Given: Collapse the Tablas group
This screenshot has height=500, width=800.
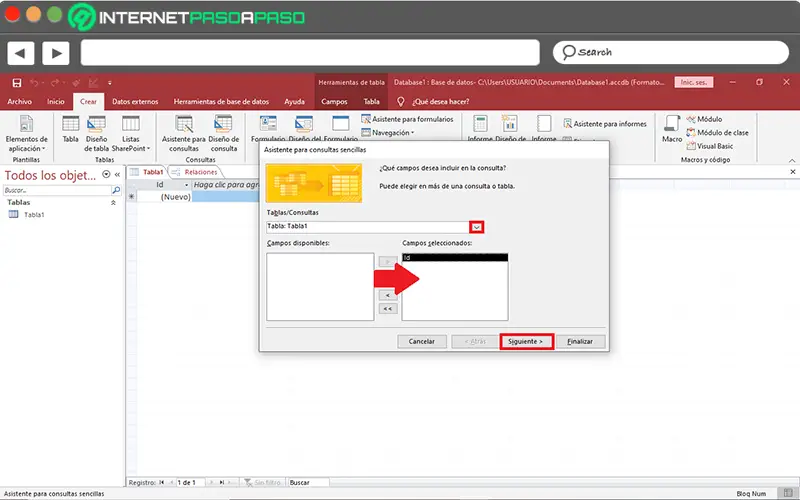Looking at the screenshot, I should 113,203.
